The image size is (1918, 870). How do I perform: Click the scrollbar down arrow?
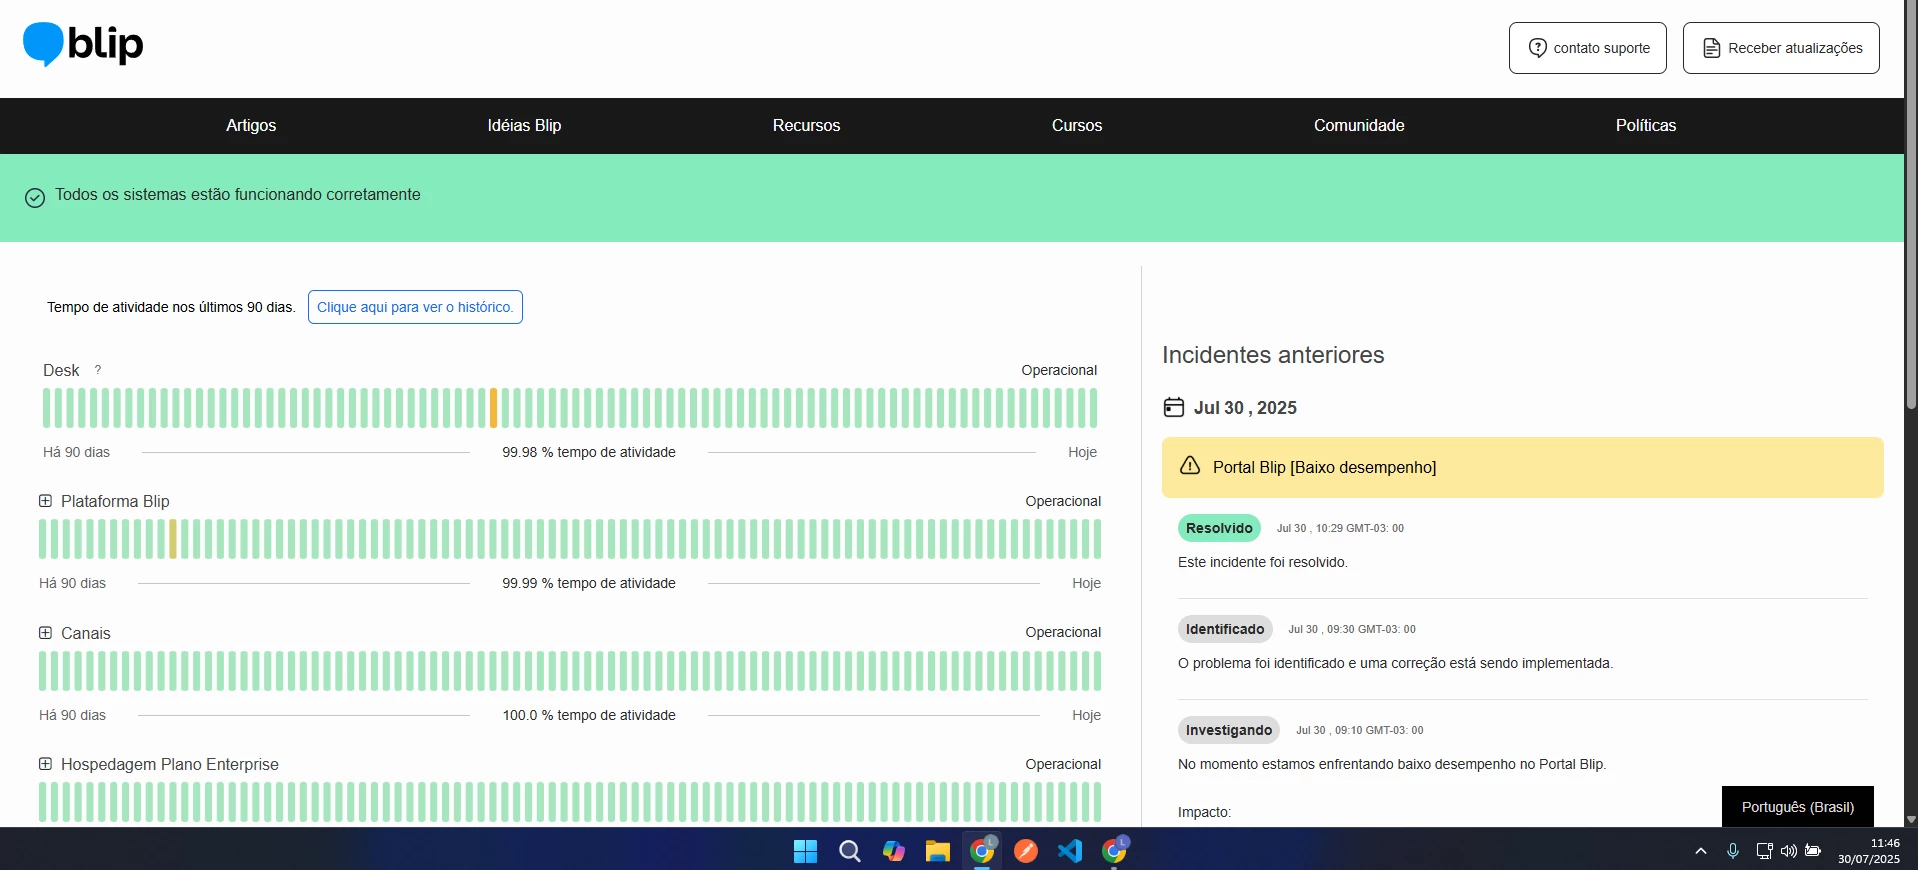coord(1911,819)
